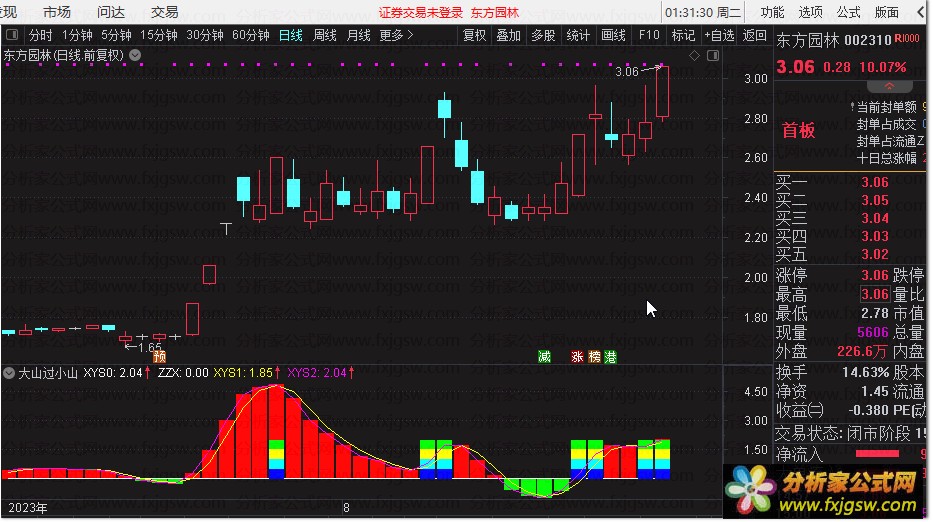Screen dimensions: 933x522
Task: Click the 买四 bid price 3.03
Action: 875,236
